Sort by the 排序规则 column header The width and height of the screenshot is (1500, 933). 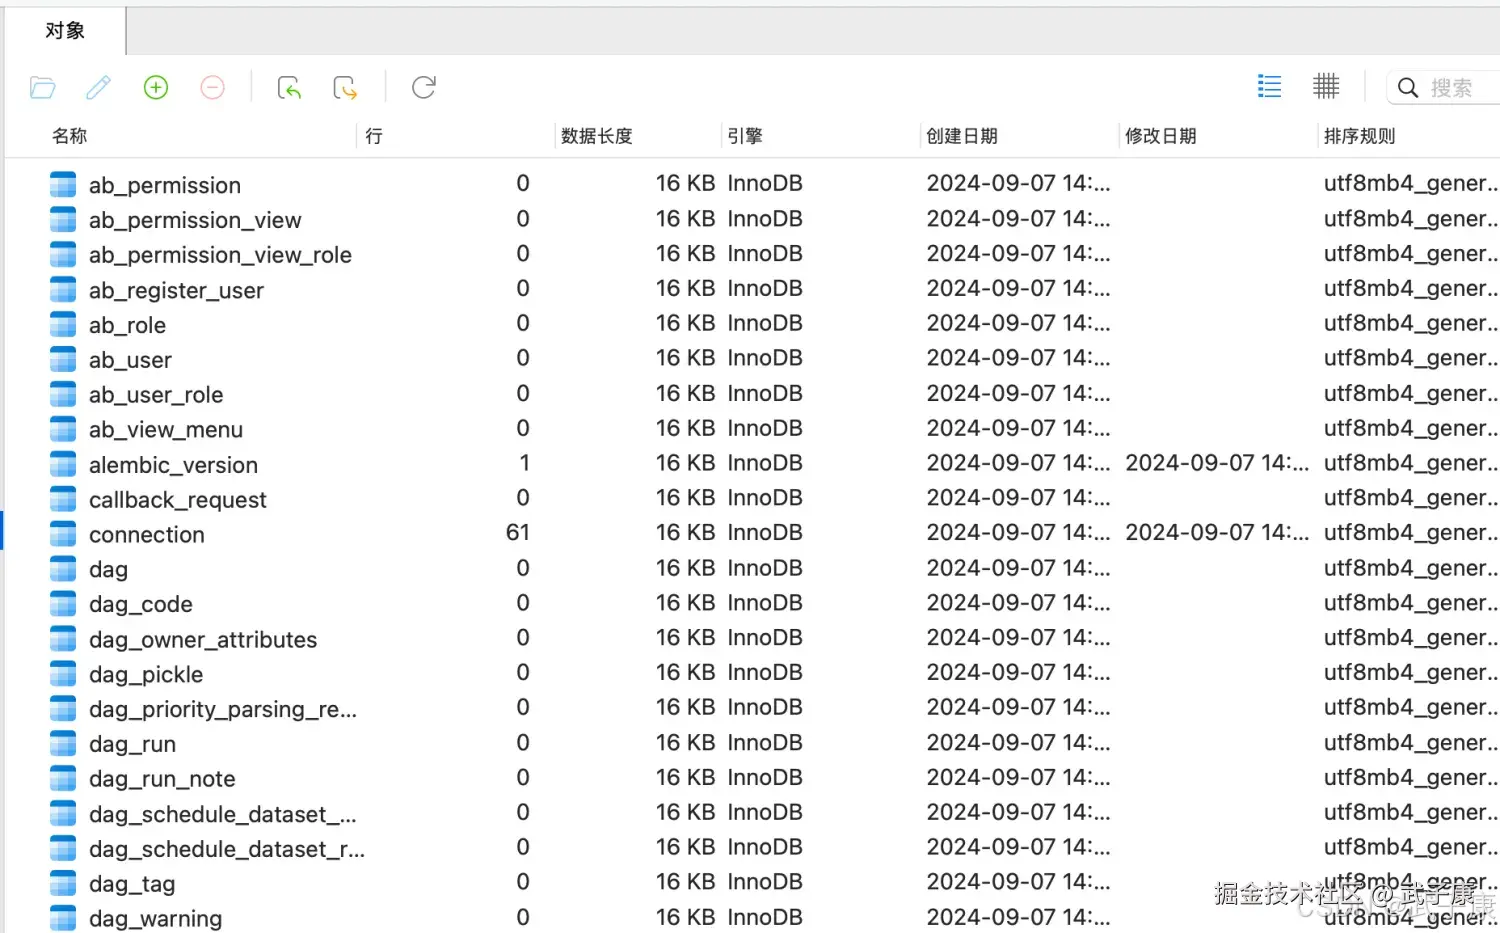click(1360, 136)
